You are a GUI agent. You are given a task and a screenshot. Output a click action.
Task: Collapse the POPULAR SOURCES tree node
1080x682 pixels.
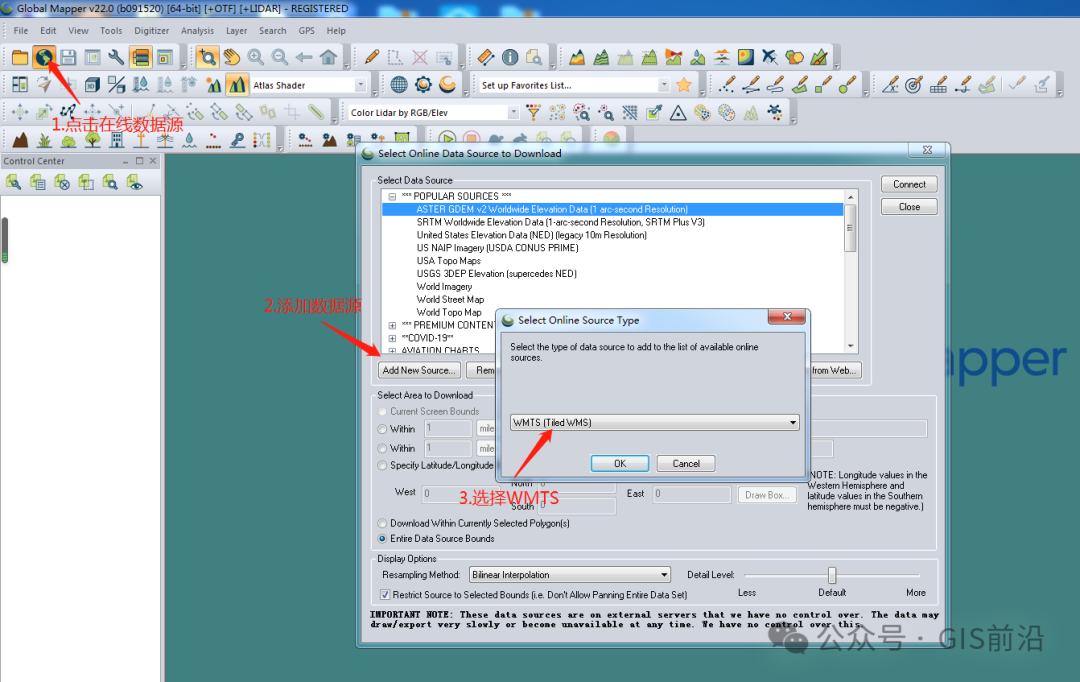point(392,196)
